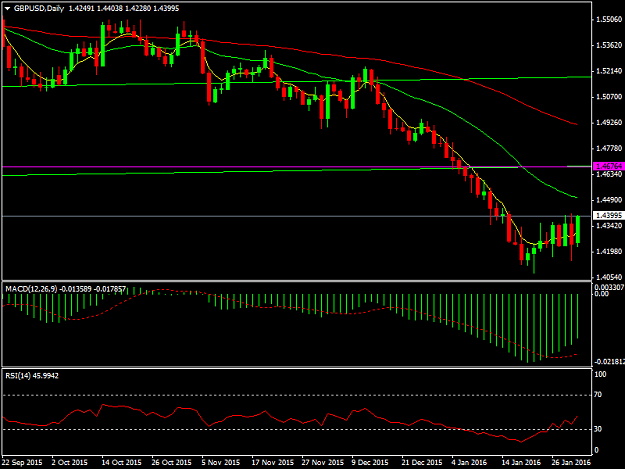Screen dimensions: 625x469
Task: Select the 14 Jan 2016 date label
Action: pos(521,463)
